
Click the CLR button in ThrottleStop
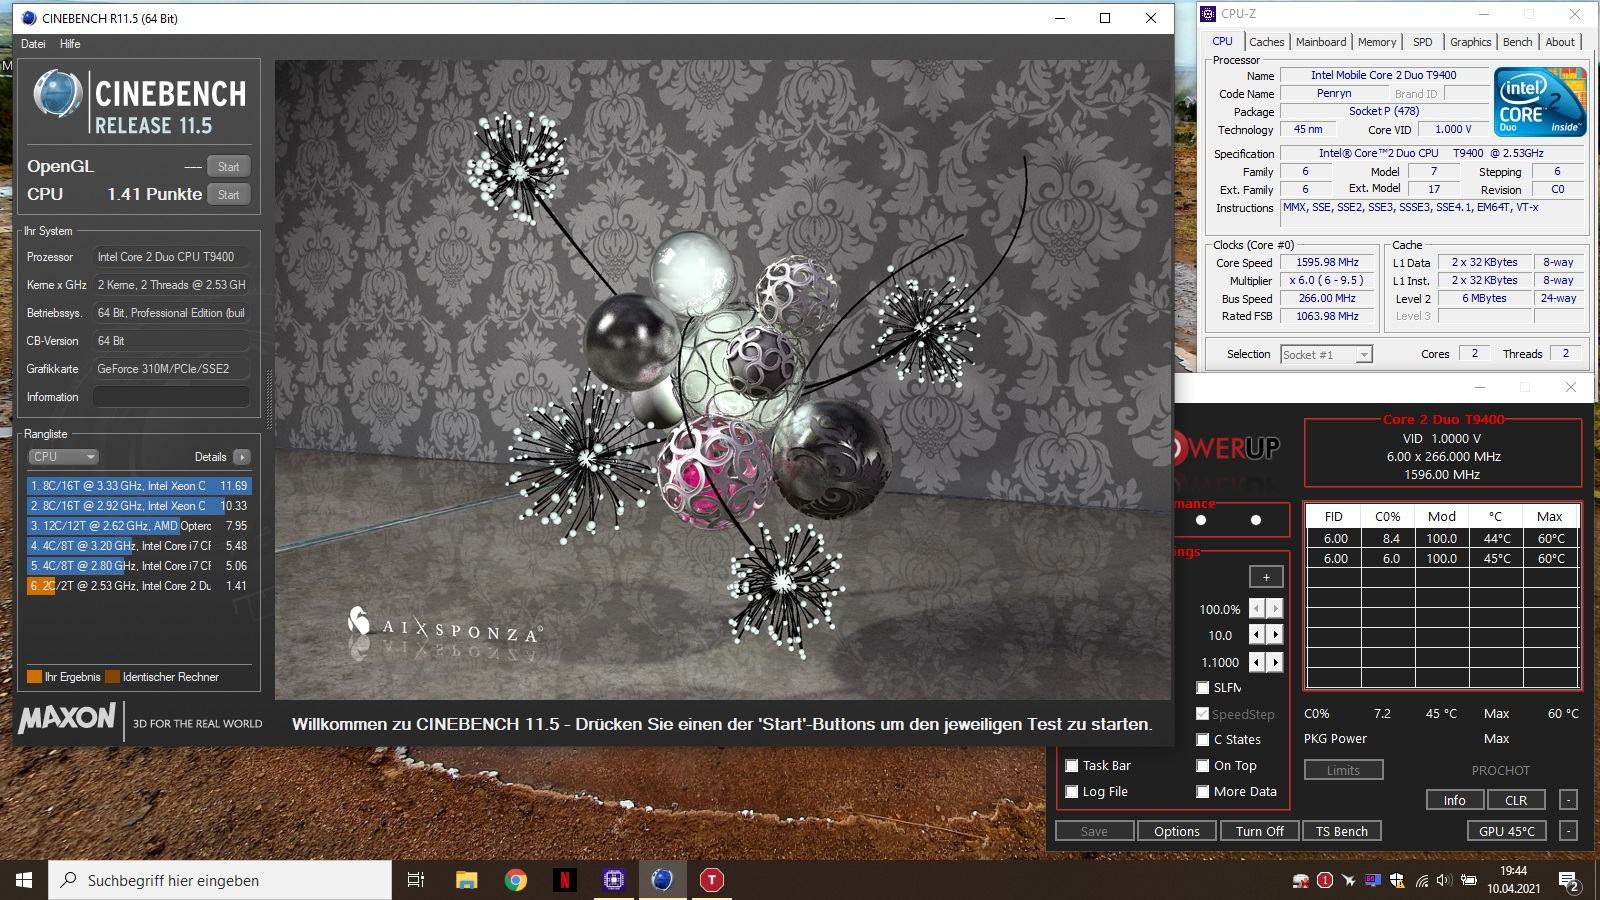click(1516, 800)
